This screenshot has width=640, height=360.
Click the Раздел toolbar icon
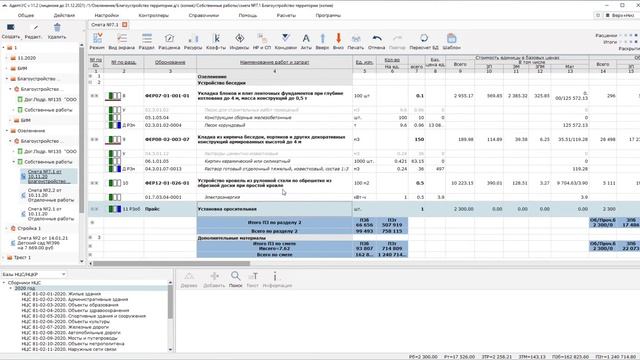pyautogui.click(x=147, y=38)
